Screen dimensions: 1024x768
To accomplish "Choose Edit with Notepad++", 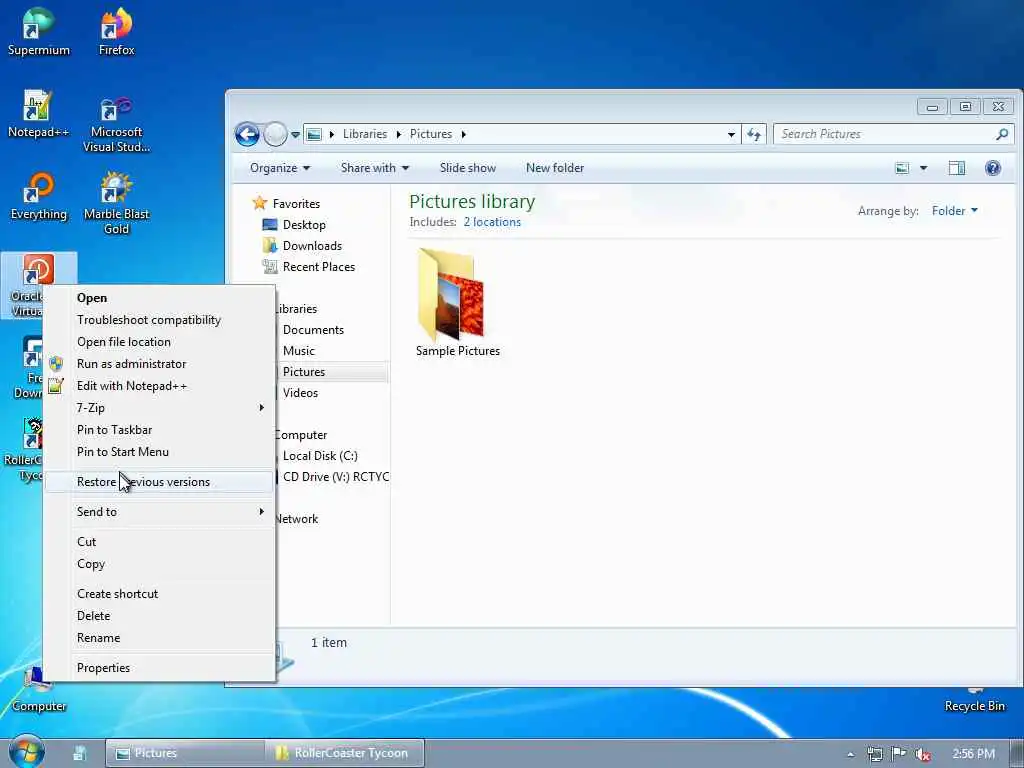I will 159,386.
